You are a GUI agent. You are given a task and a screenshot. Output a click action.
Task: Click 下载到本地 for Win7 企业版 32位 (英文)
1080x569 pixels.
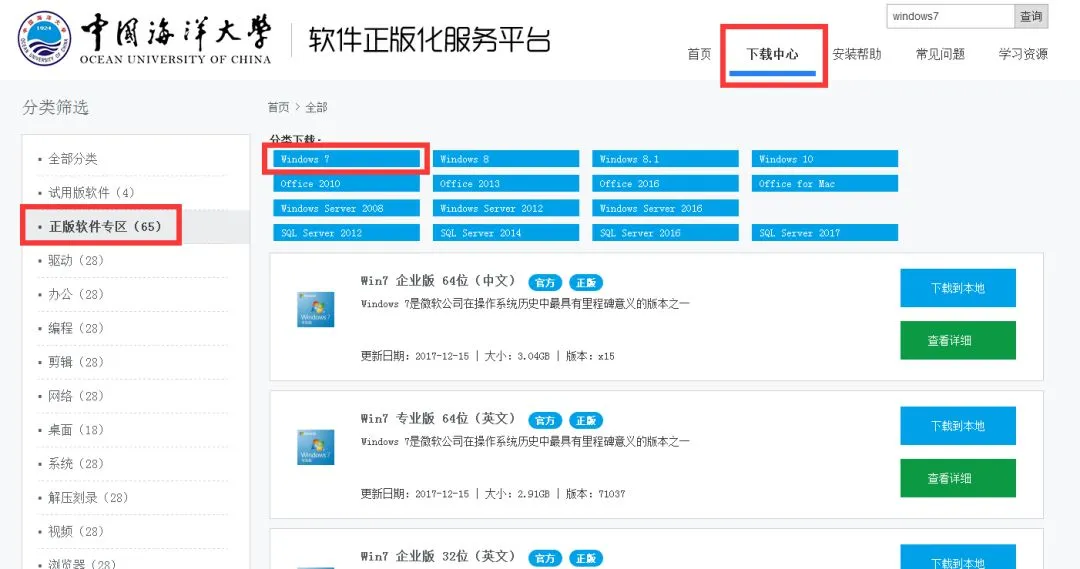pyautogui.click(x=957, y=557)
